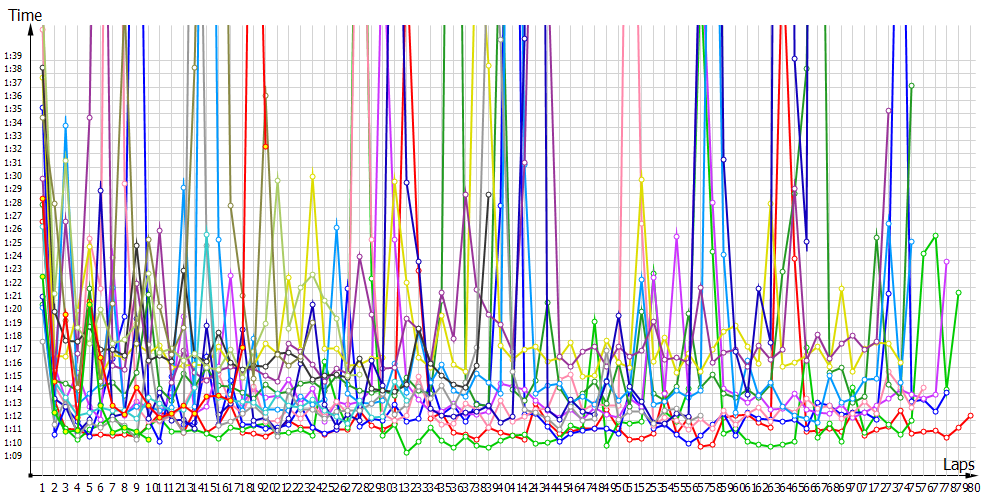Image resolution: width=1000 pixels, height=500 pixels.
Task: Click the purple point at 1:35 near lap 73
Action: coord(888,110)
